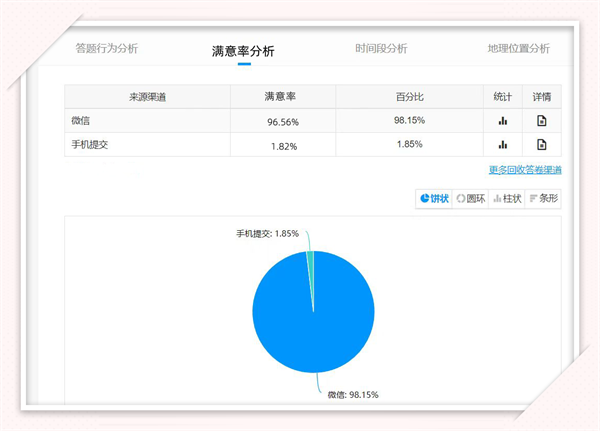Go to the 地理位置分析 tab

click(518, 48)
